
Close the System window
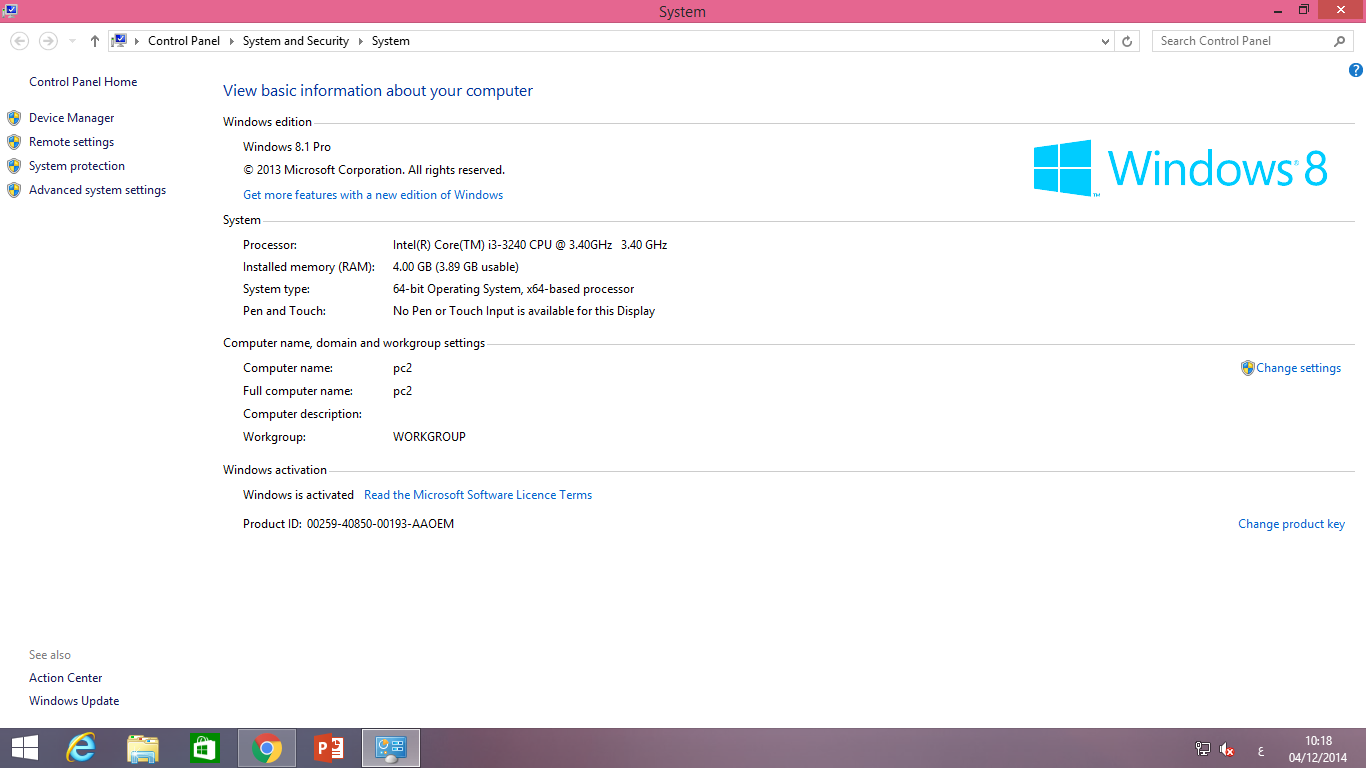1341,10
